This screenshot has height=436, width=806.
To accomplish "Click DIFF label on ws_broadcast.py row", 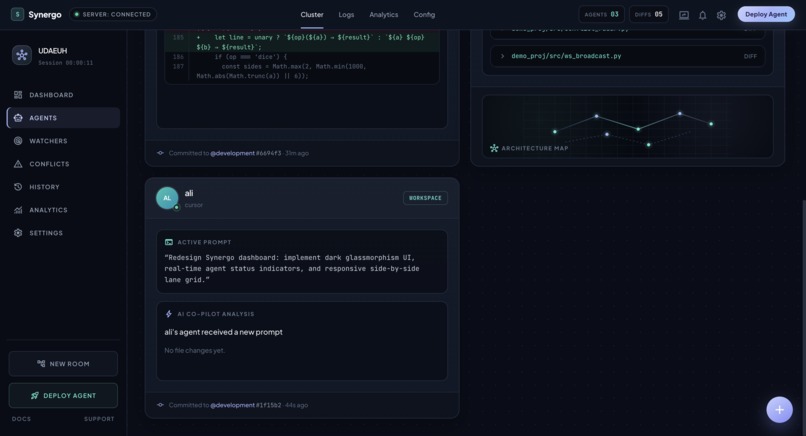I will click(750, 56).
